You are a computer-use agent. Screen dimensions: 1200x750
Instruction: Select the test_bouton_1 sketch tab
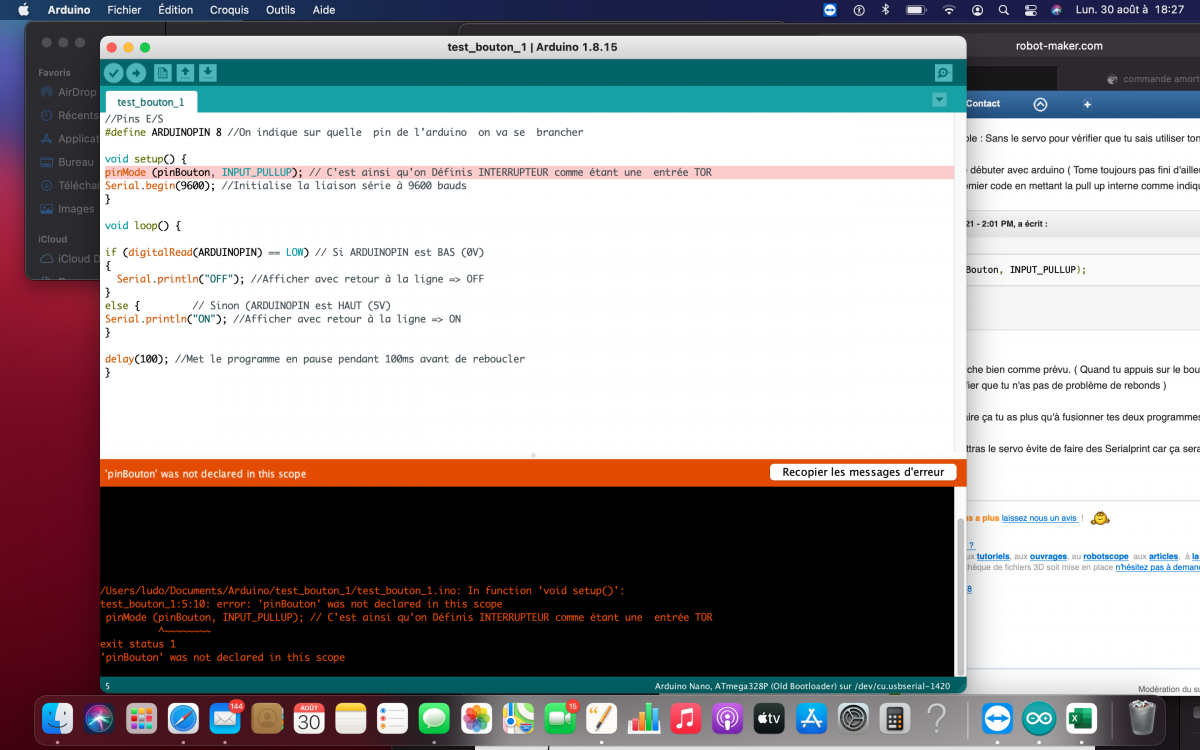click(151, 102)
